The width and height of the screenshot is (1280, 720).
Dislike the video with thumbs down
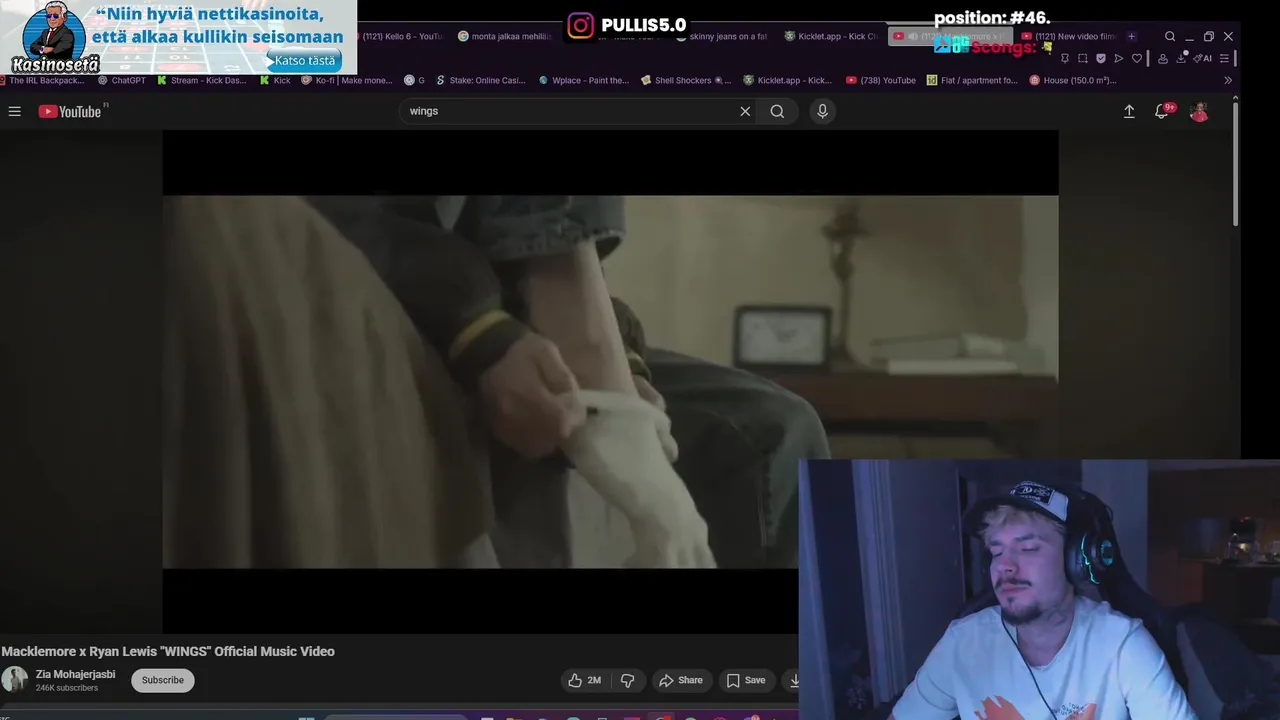pos(627,680)
